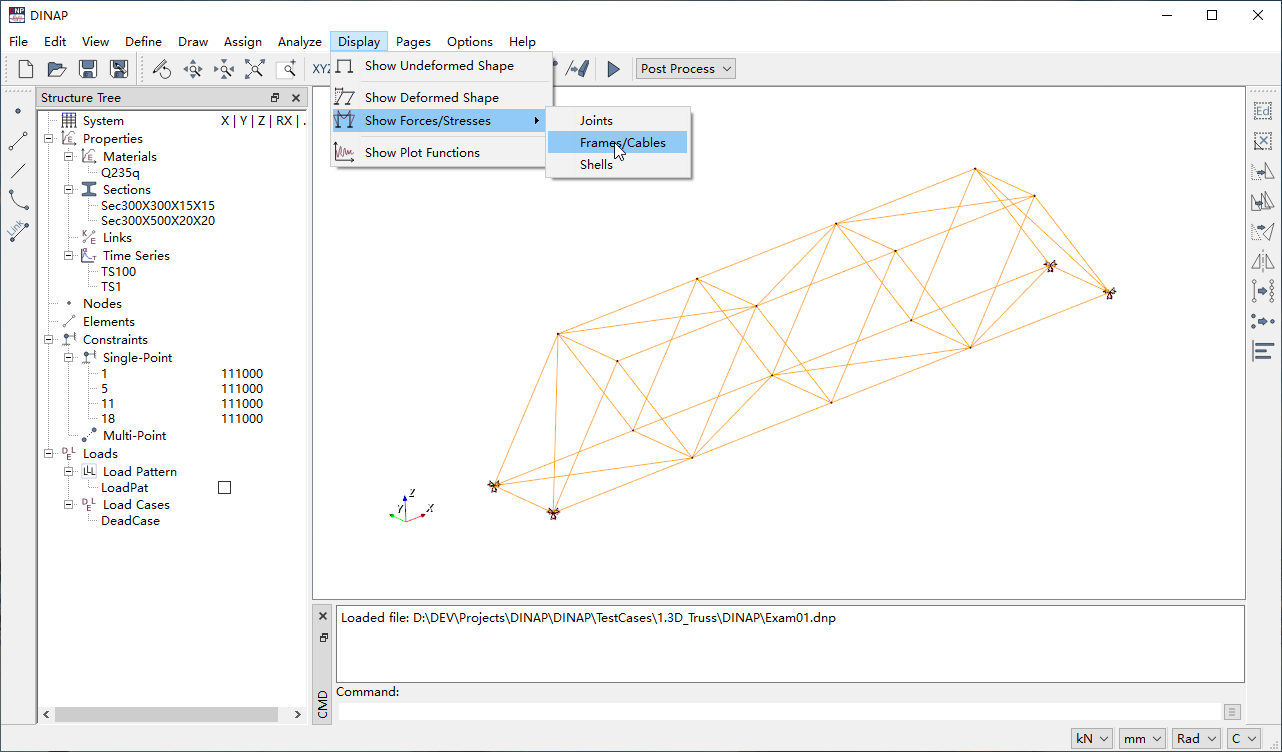Image resolution: width=1282 pixels, height=752 pixels.
Task: Select the Link drawing tool in left sidebar
Action: click(x=18, y=231)
